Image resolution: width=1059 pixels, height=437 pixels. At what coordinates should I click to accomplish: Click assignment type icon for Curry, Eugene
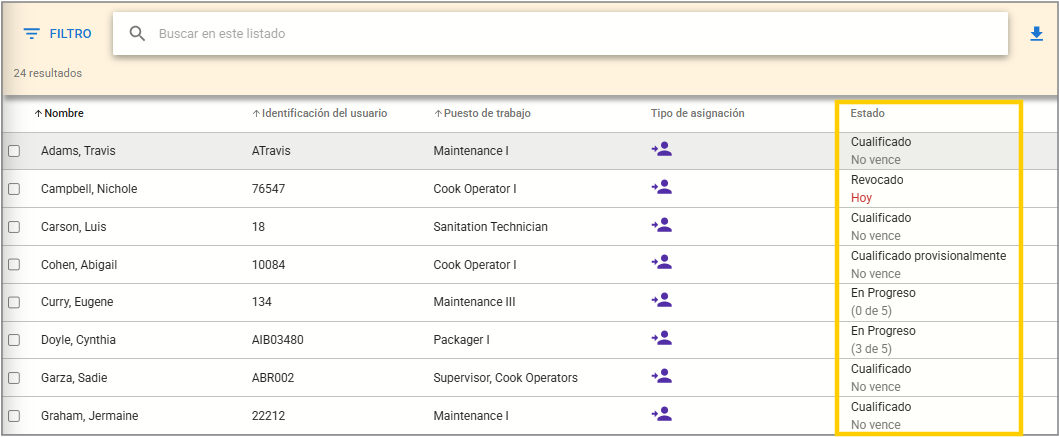661,301
